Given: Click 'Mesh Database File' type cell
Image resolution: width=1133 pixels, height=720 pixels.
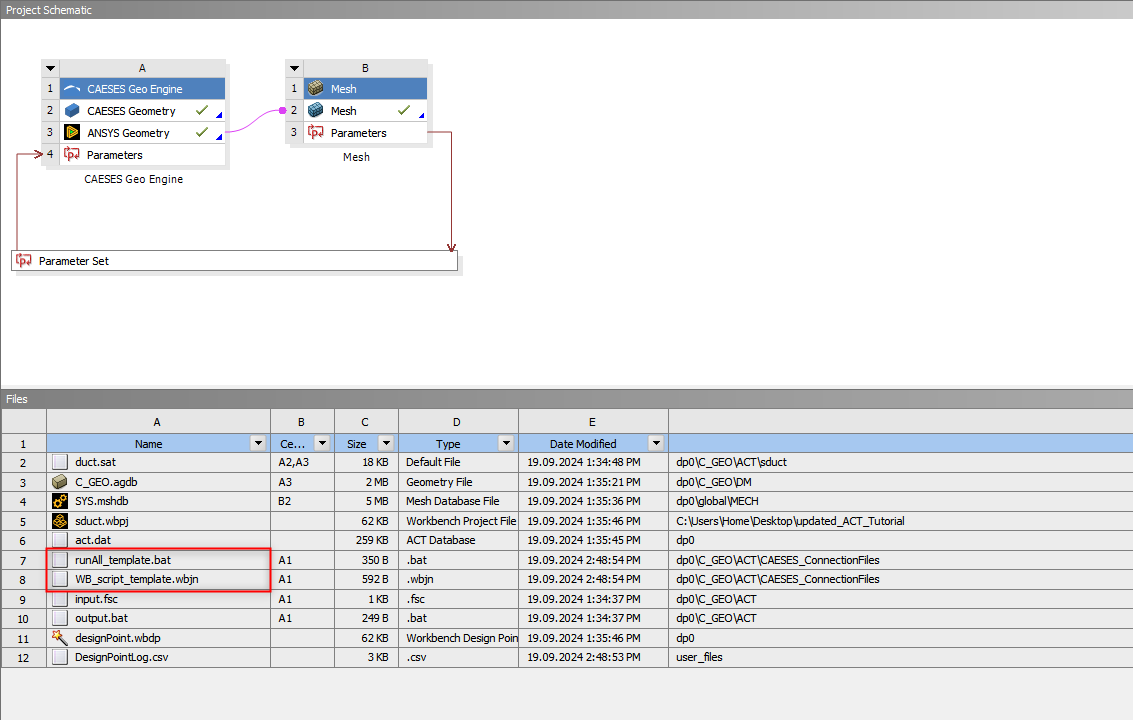Looking at the screenshot, I should [459, 501].
